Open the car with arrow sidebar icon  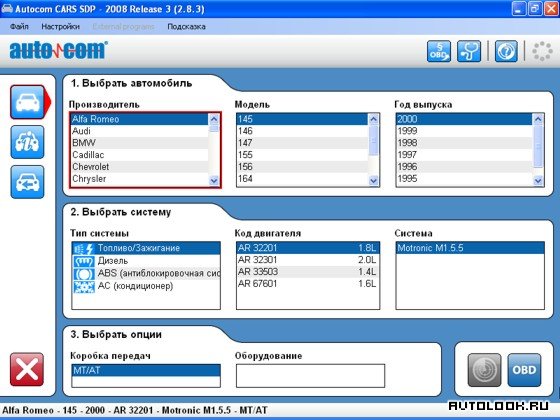[28, 182]
